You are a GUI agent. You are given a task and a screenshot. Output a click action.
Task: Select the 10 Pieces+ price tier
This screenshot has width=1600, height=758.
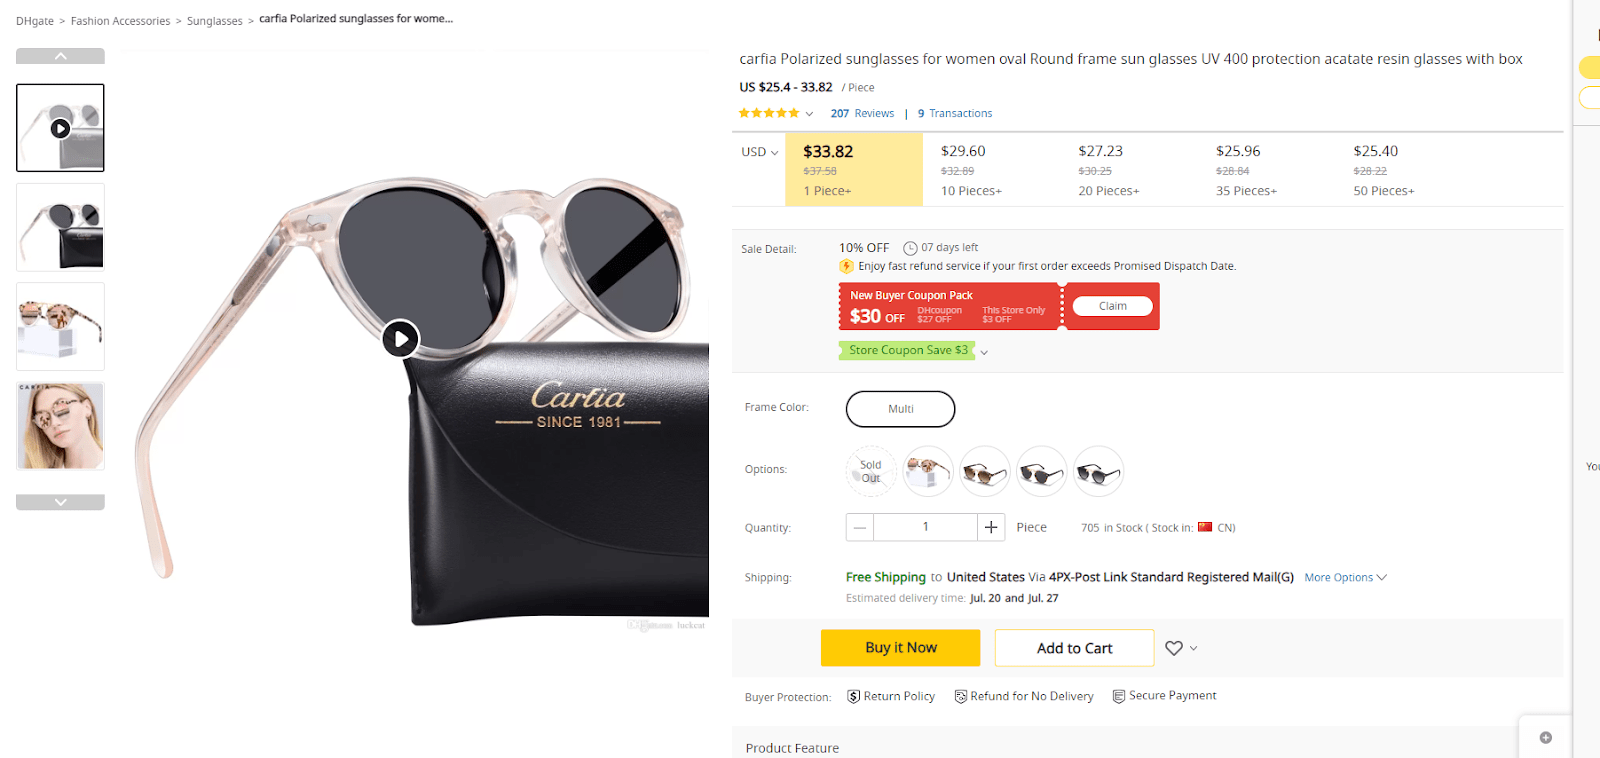coord(971,170)
